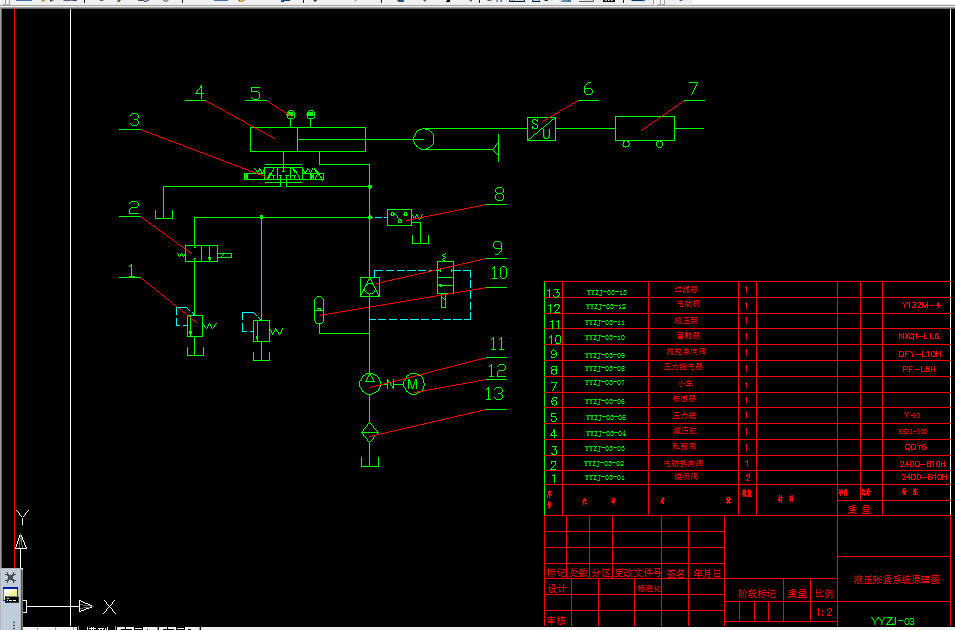Select drawing title 液压张紧系统原理图

pos(897,580)
